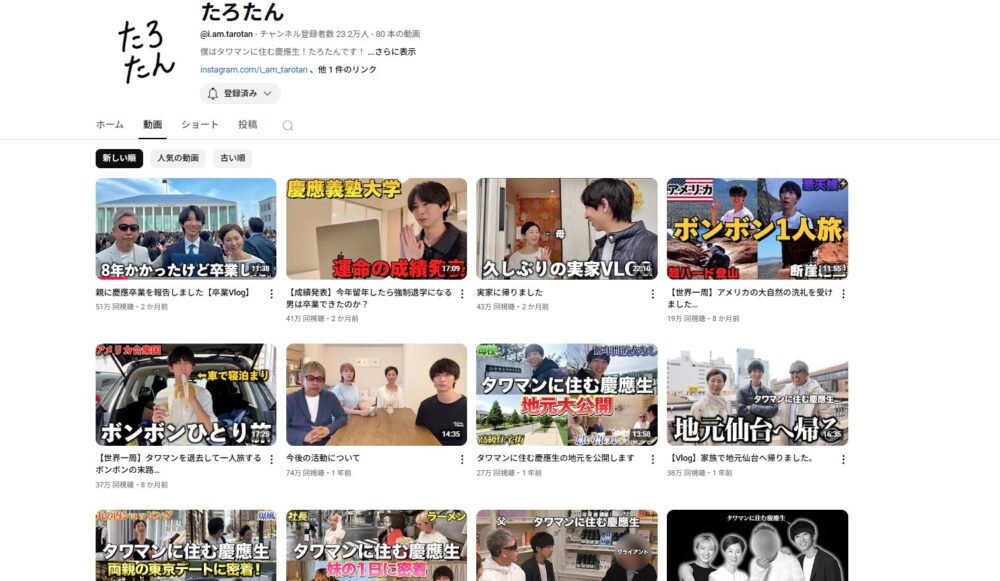Play the 久しぶりの実家VLOG thumbnail
This screenshot has width=1000, height=581.
[x=567, y=229]
